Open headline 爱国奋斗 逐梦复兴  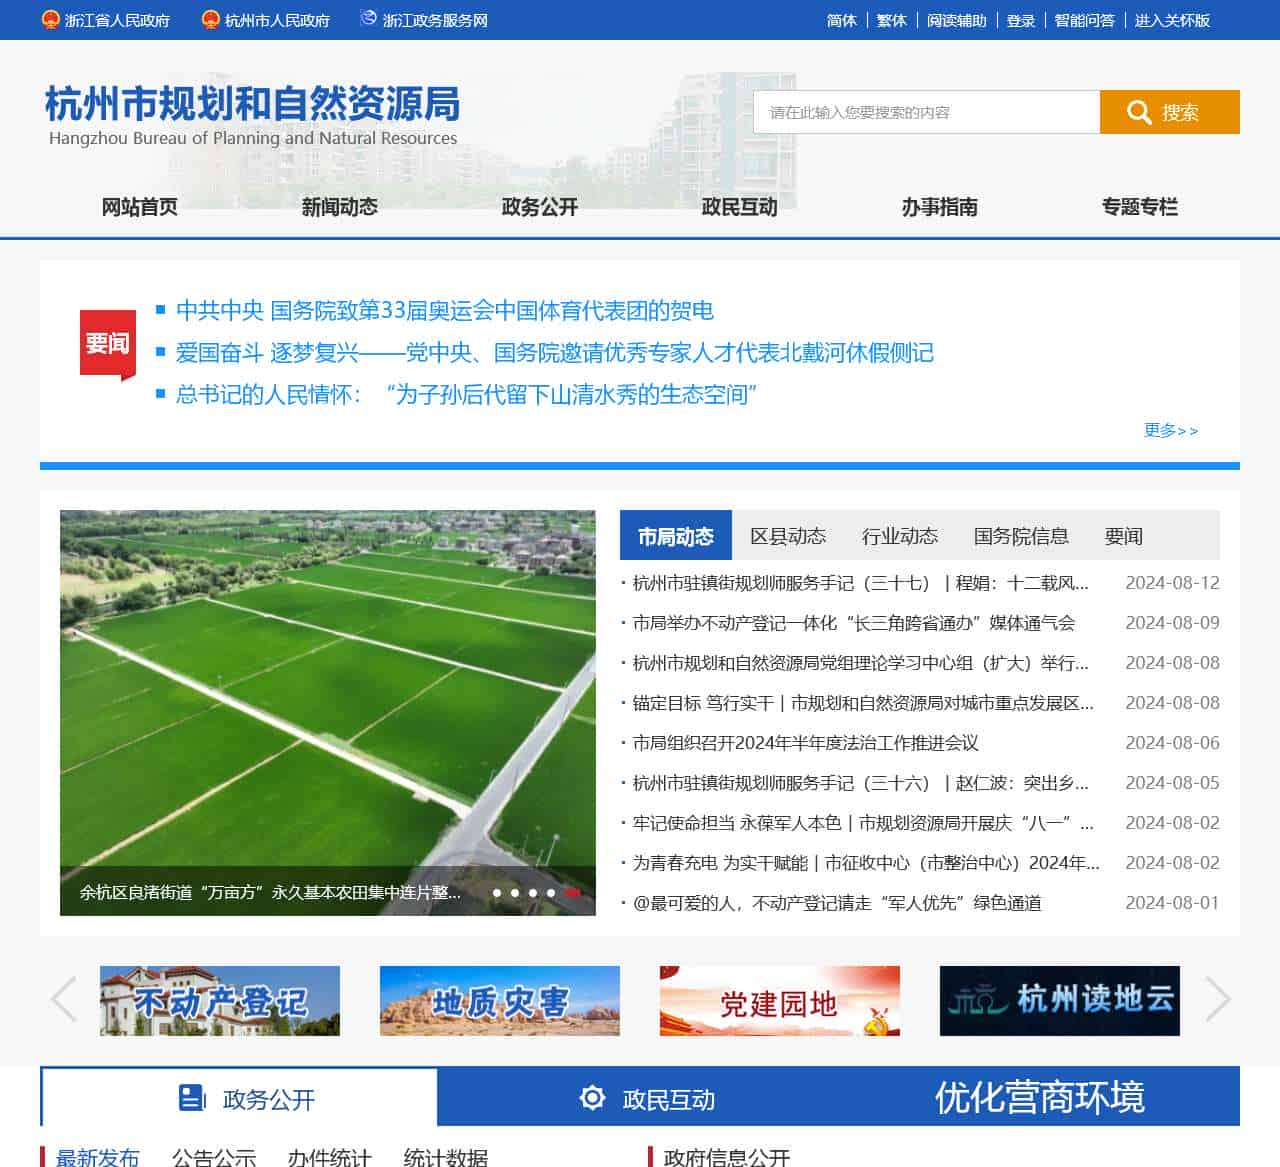[555, 352]
